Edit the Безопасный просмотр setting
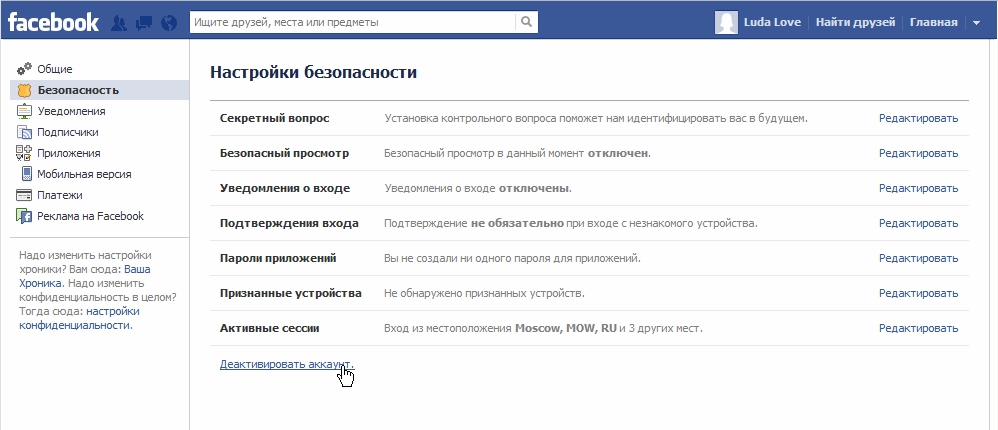 918,153
